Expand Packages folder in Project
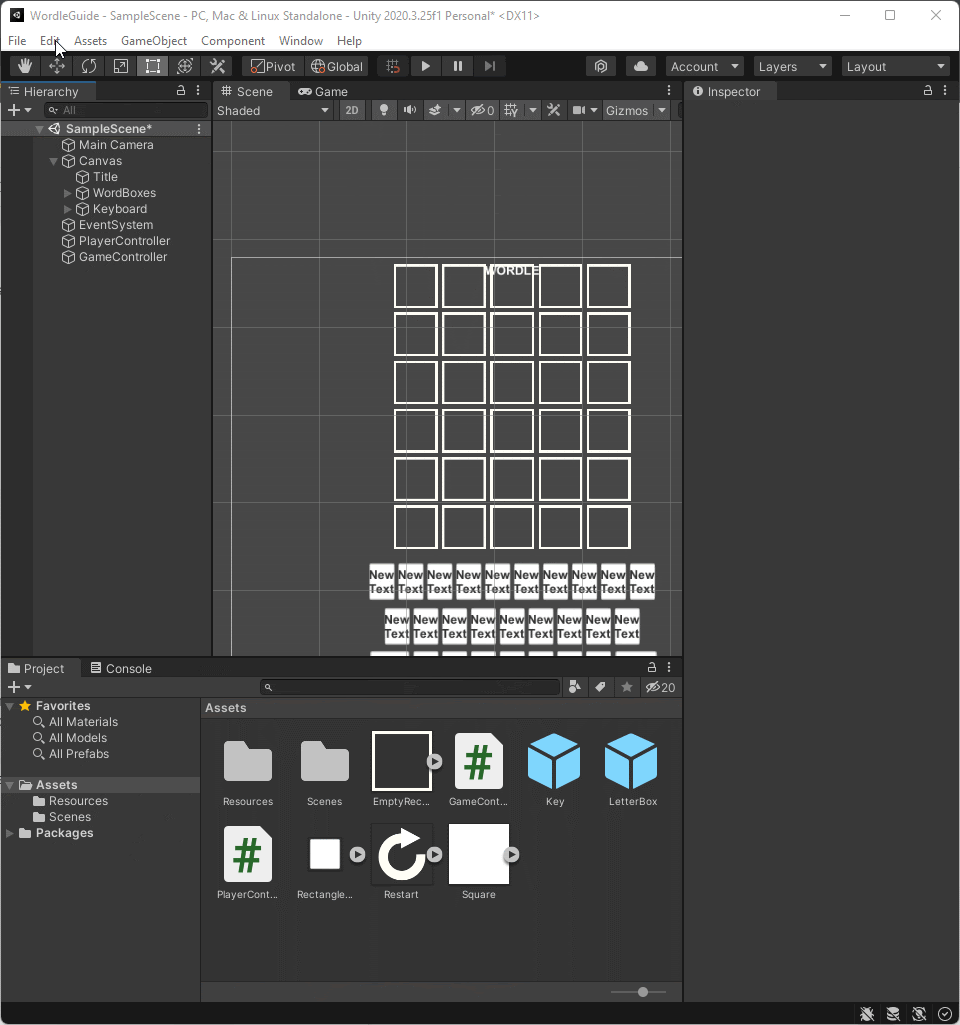 point(10,833)
